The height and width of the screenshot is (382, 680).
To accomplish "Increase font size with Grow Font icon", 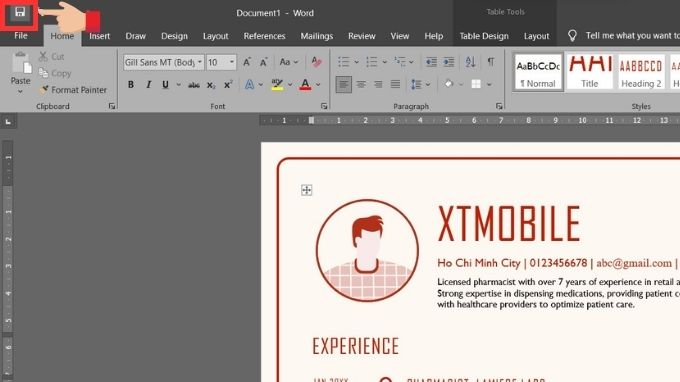I will click(247, 62).
